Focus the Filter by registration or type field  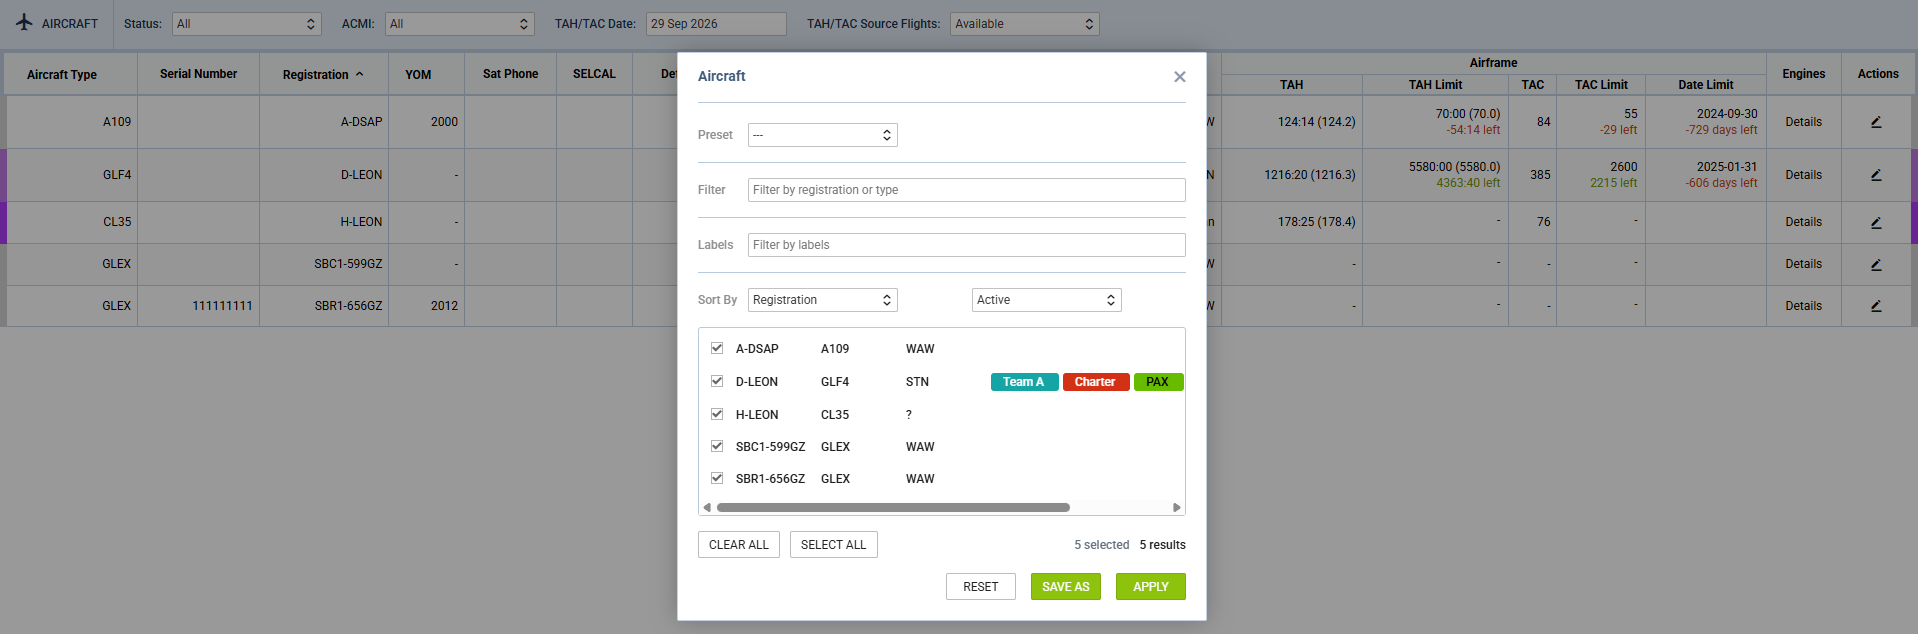967,190
